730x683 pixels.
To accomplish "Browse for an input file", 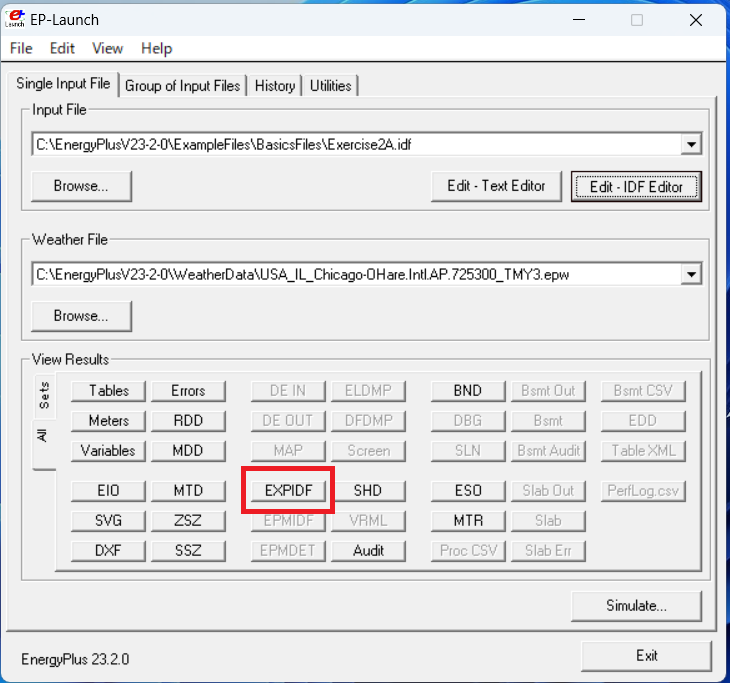I will 81,186.
